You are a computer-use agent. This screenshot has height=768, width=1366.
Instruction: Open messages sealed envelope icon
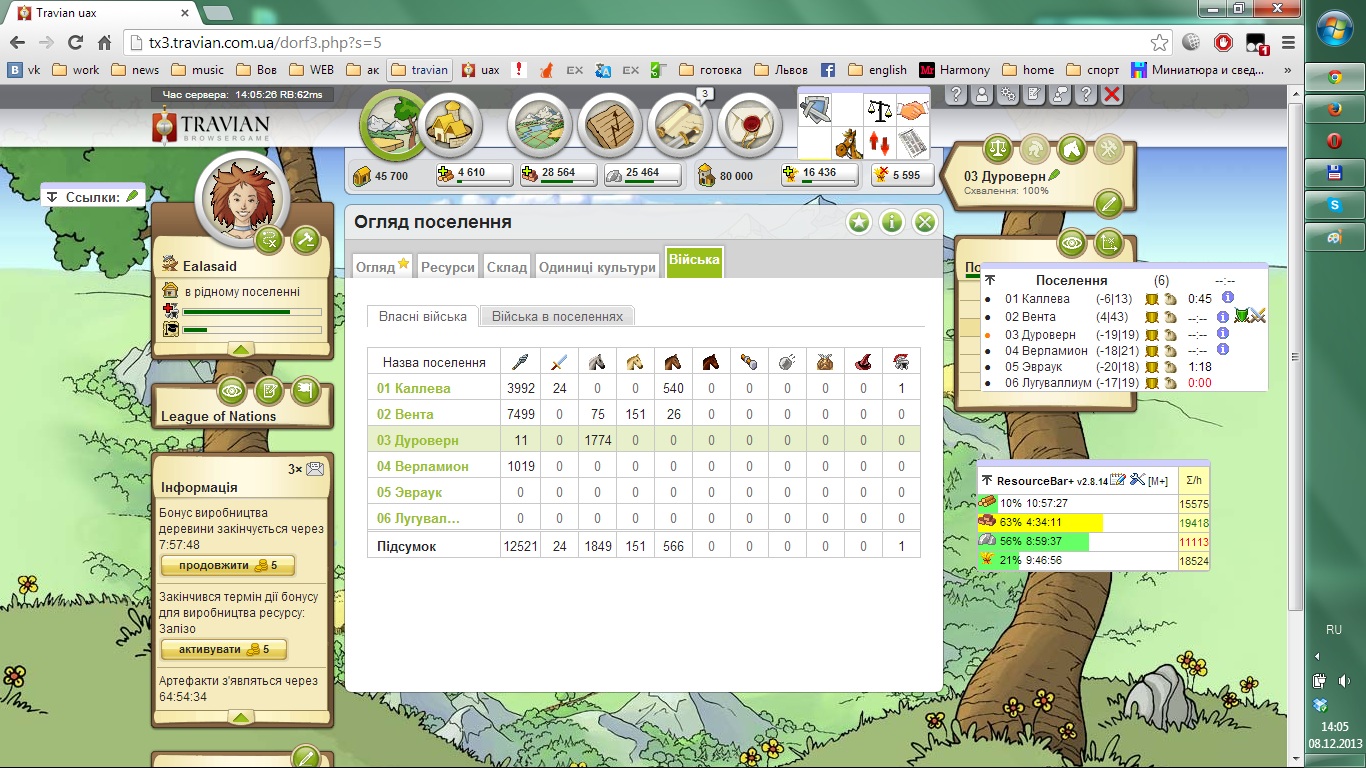749,125
